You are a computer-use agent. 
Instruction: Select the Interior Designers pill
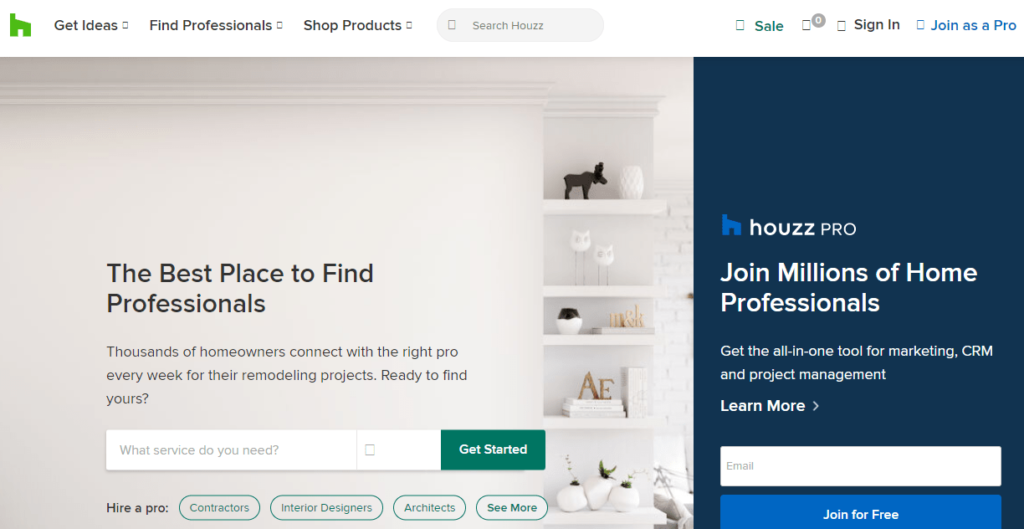(327, 507)
